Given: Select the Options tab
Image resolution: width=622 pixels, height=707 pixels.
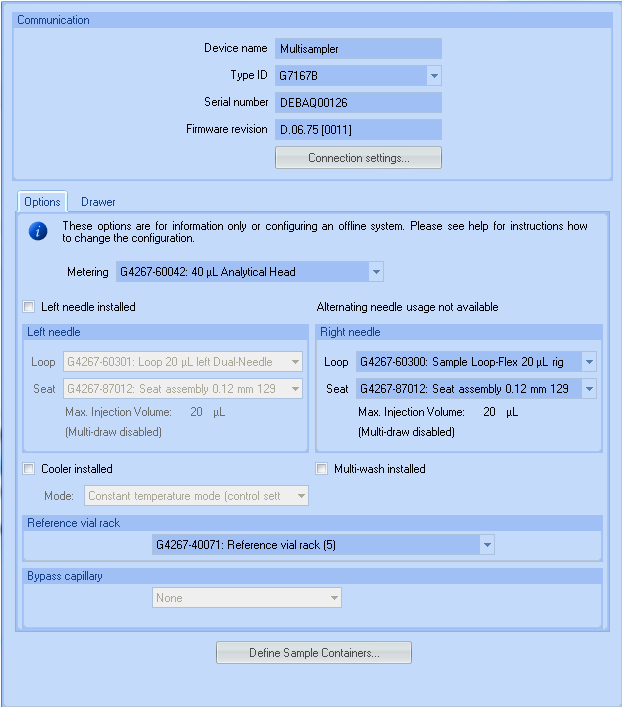Looking at the screenshot, I should [x=43, y=202].
